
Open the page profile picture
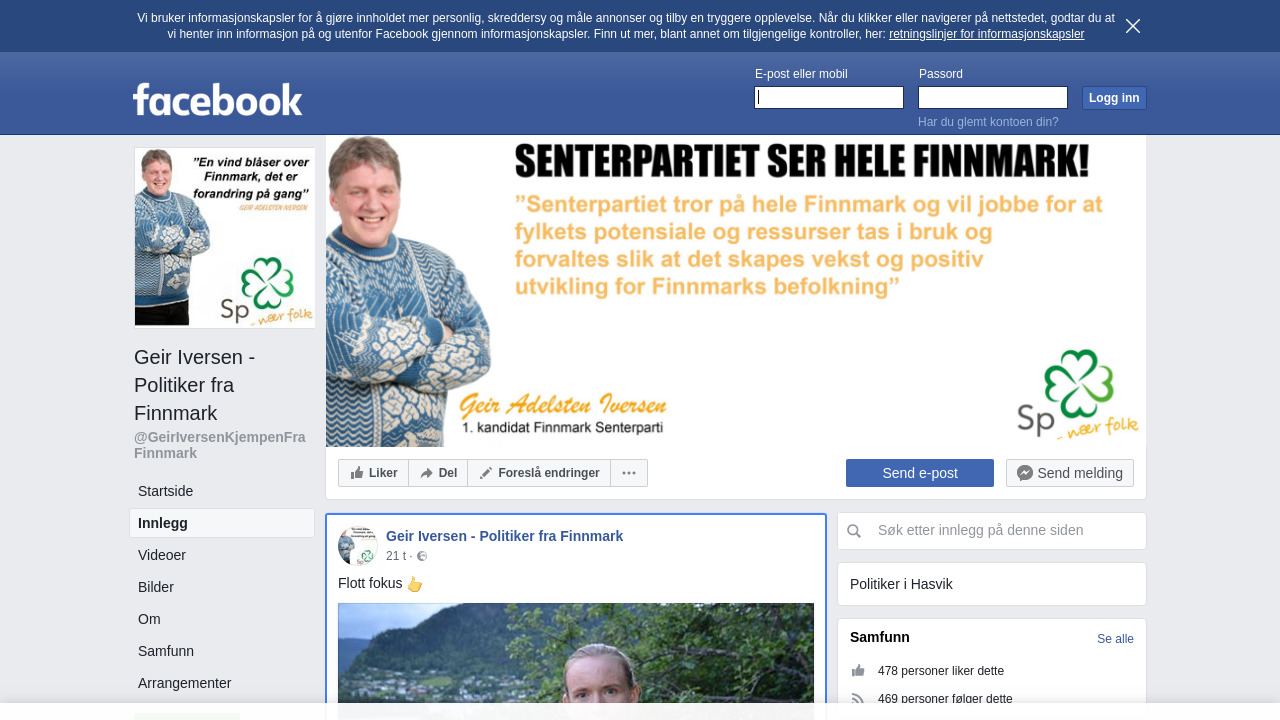click(225, 238)
